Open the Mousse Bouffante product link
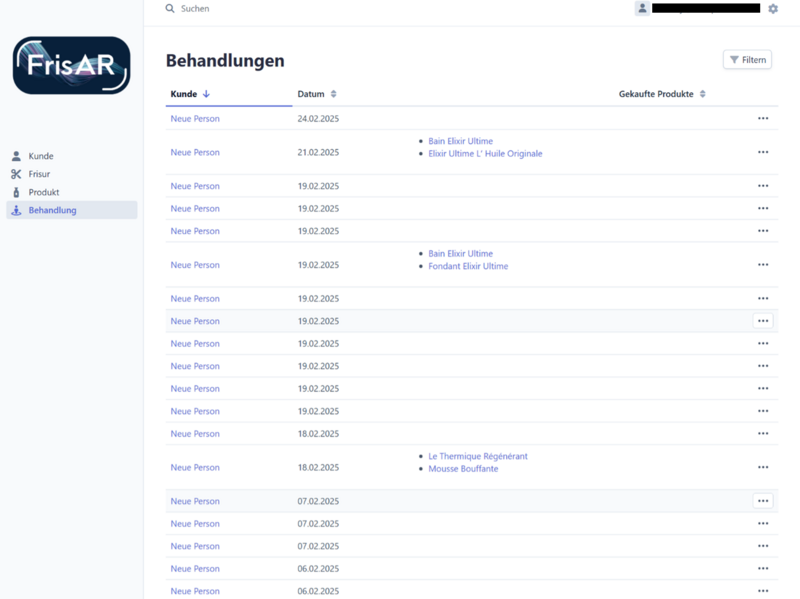The height and width of the screenshot is (599, 800). click(x=463, y=469)
